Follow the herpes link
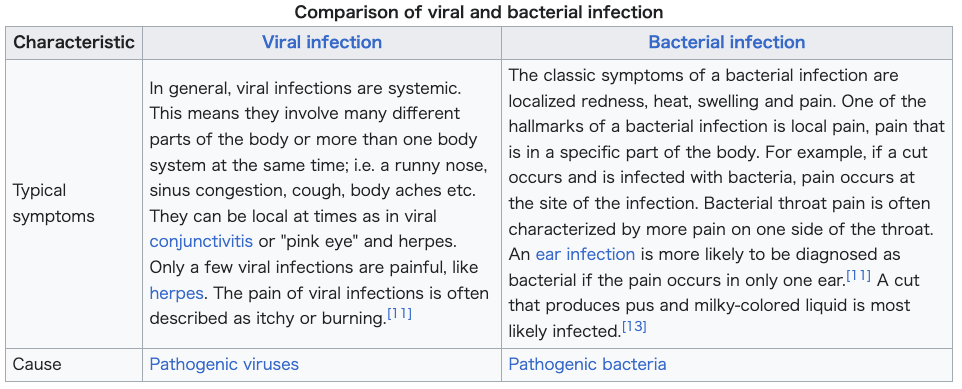This screenshot has height=389, width=962. [x=176, y=293]
